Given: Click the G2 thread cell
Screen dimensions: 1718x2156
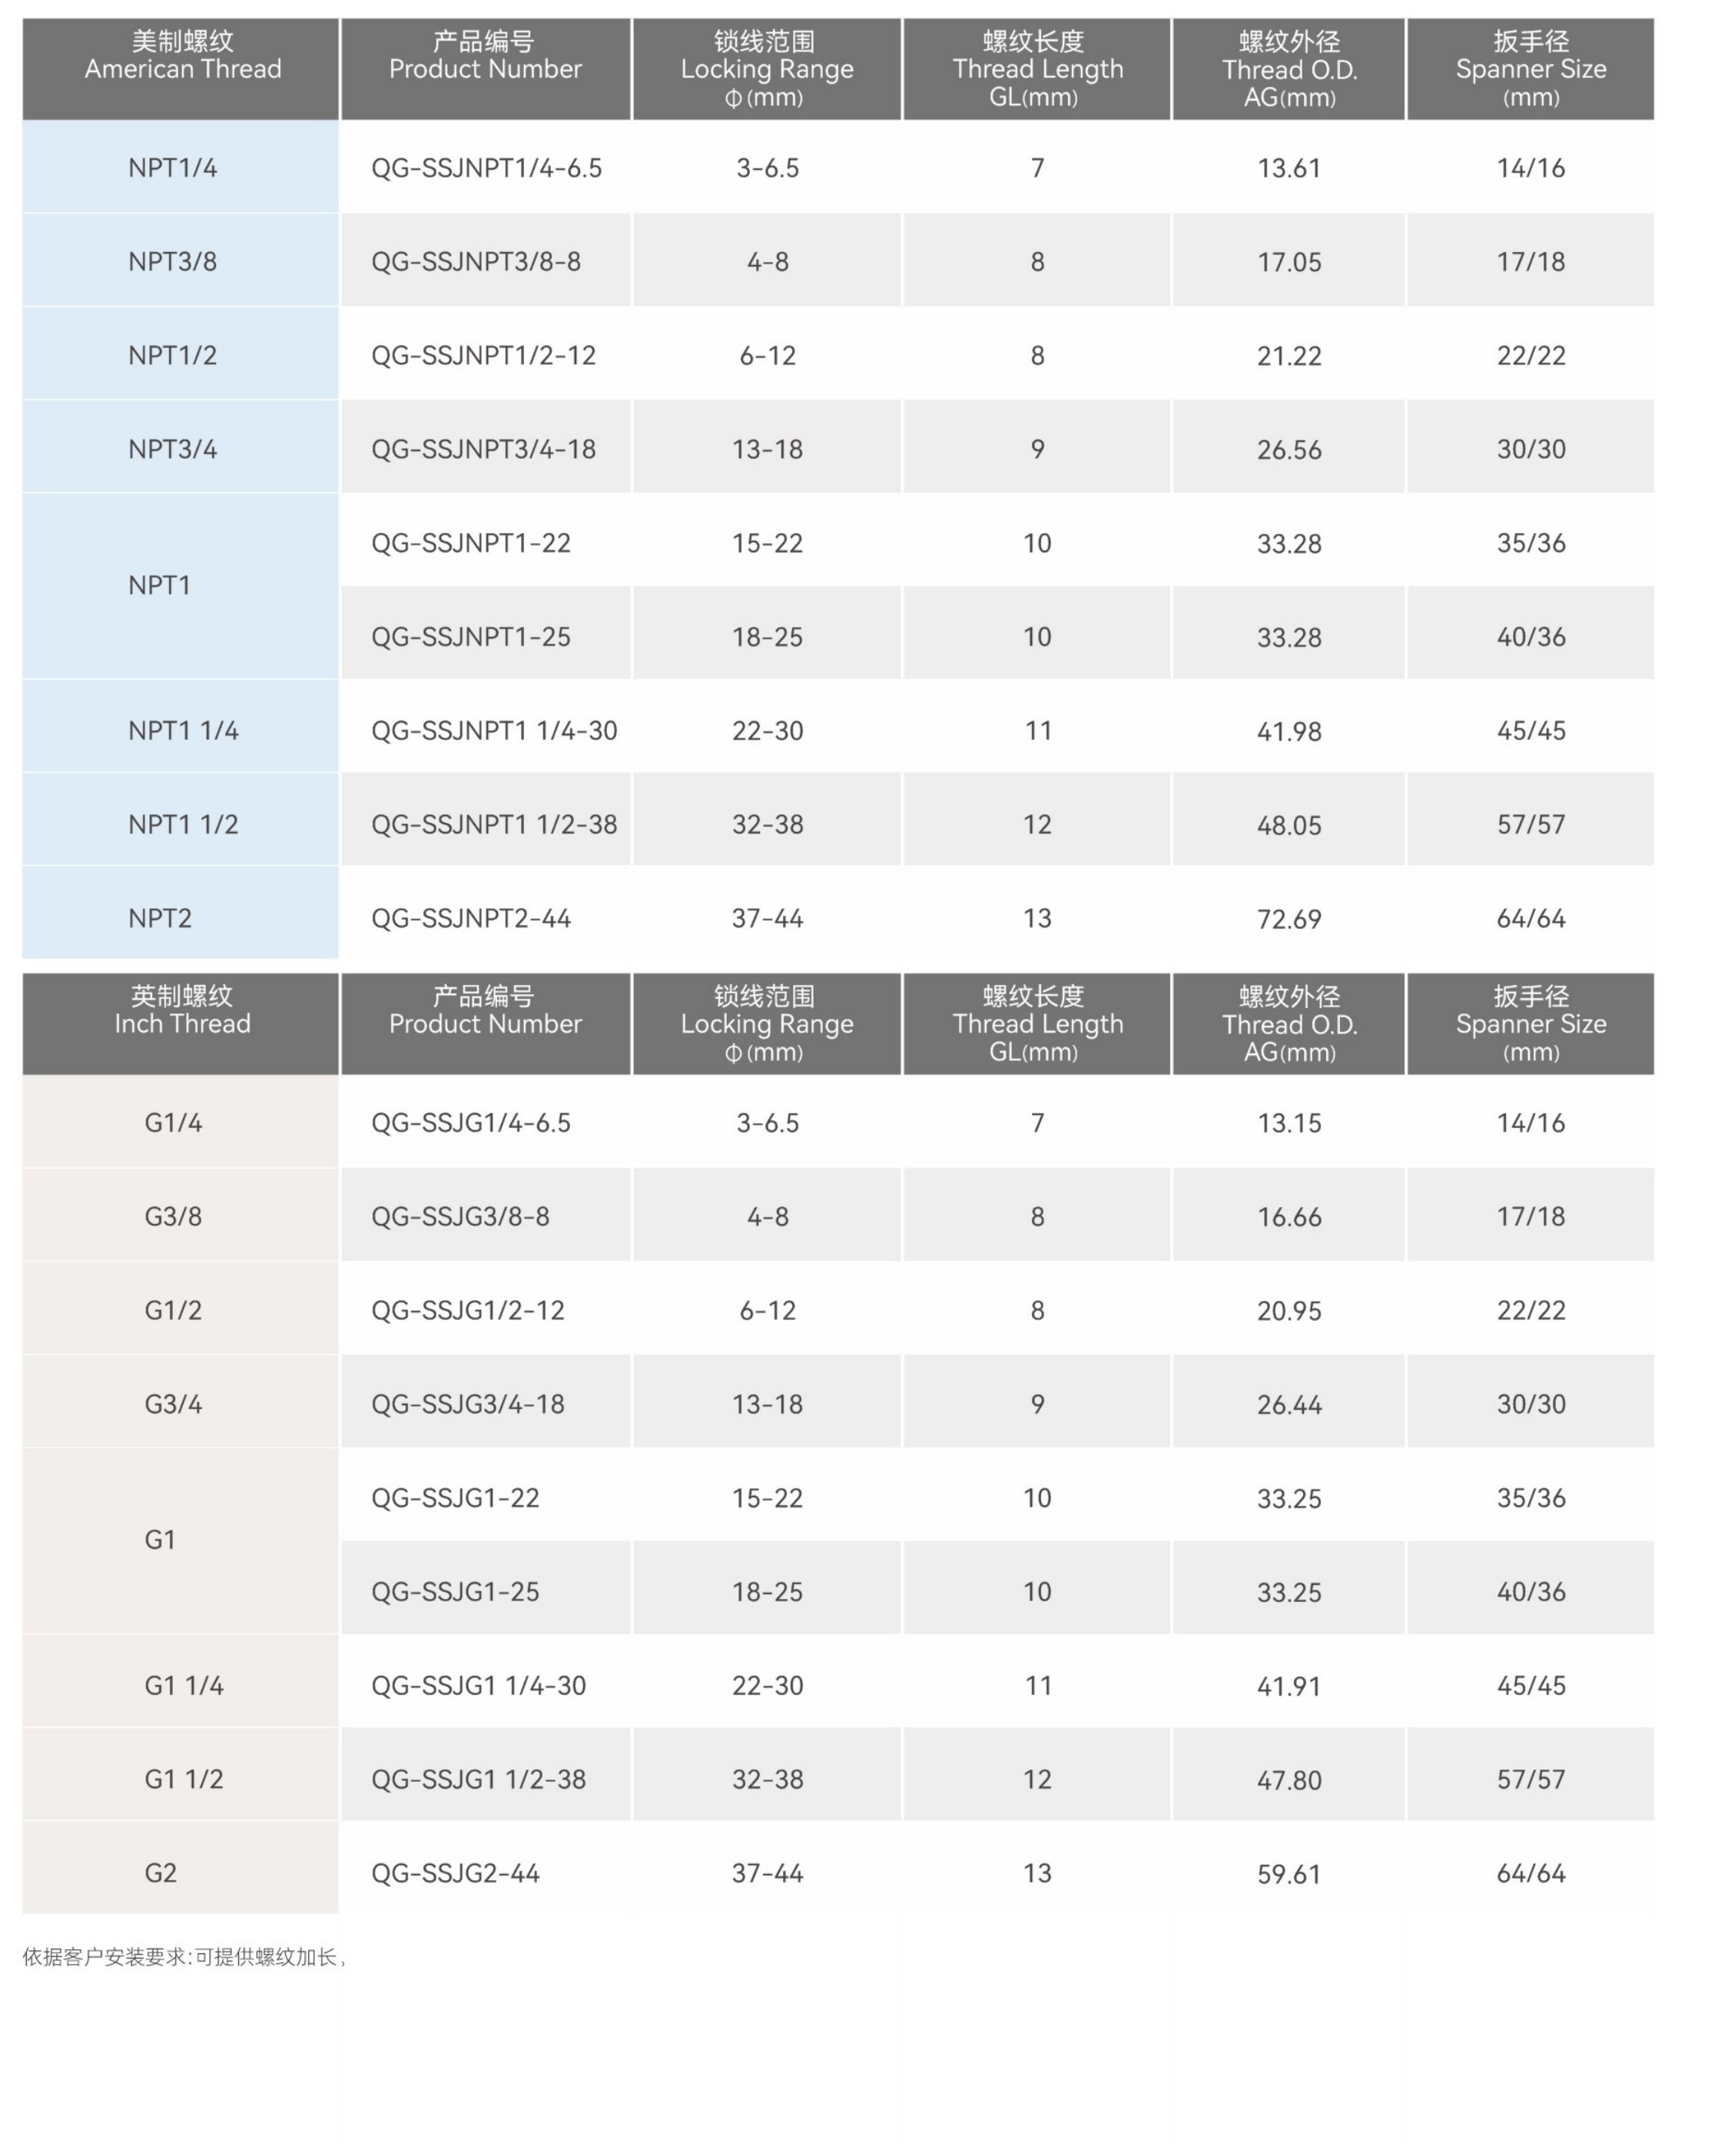Looking at the screenshot, I should (160, 1873).
